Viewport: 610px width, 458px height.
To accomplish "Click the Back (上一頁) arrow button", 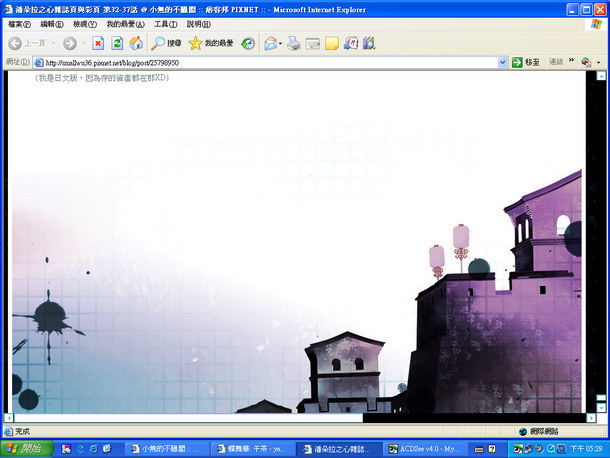I will point(27,43).
